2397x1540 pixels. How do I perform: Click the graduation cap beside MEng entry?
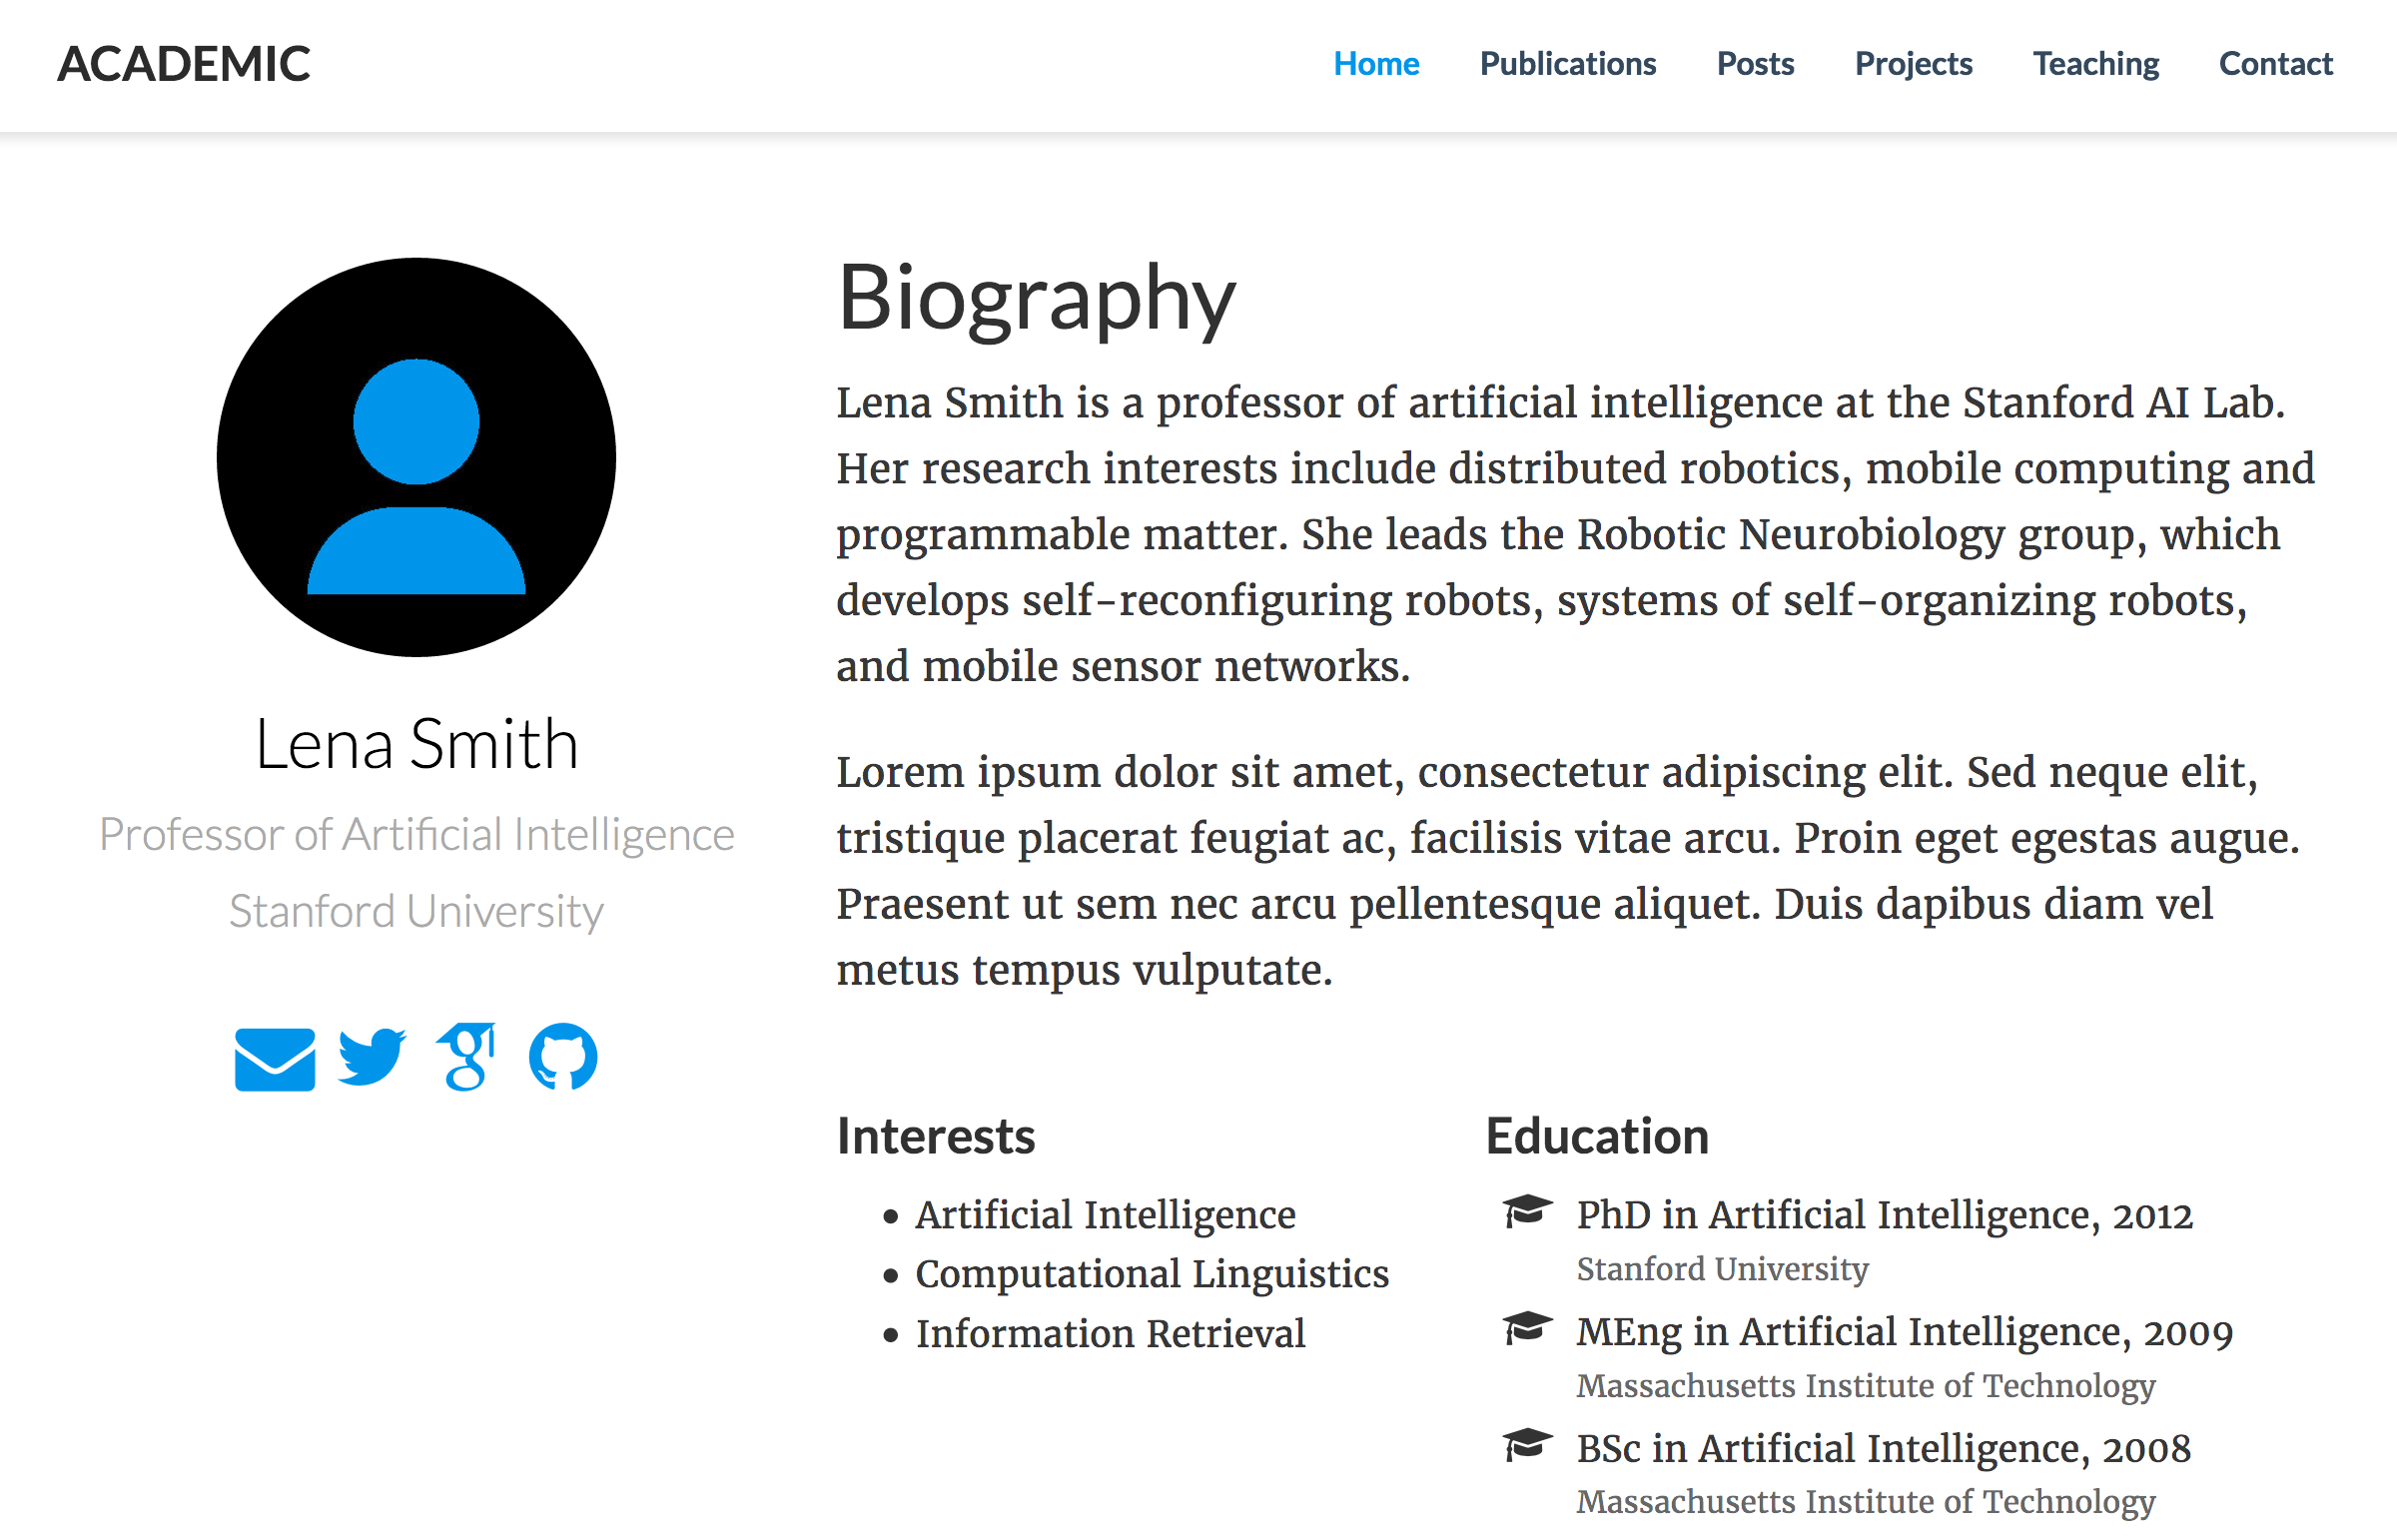click(1527, 1328)
